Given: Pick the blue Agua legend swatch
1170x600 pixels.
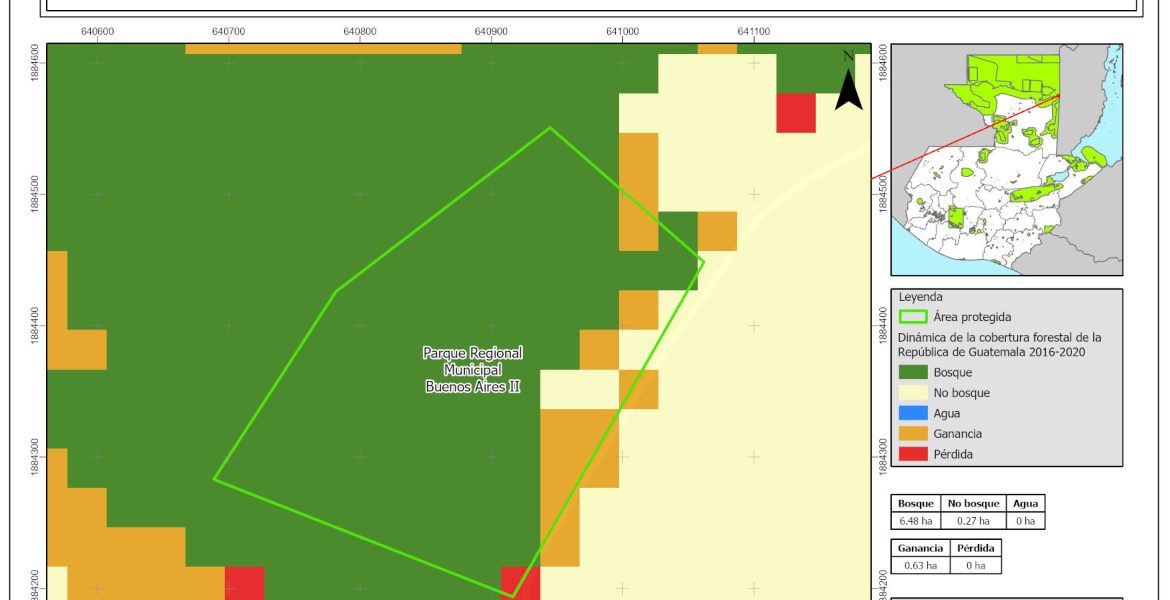Looking at the screenshot, I should (912, 413).
